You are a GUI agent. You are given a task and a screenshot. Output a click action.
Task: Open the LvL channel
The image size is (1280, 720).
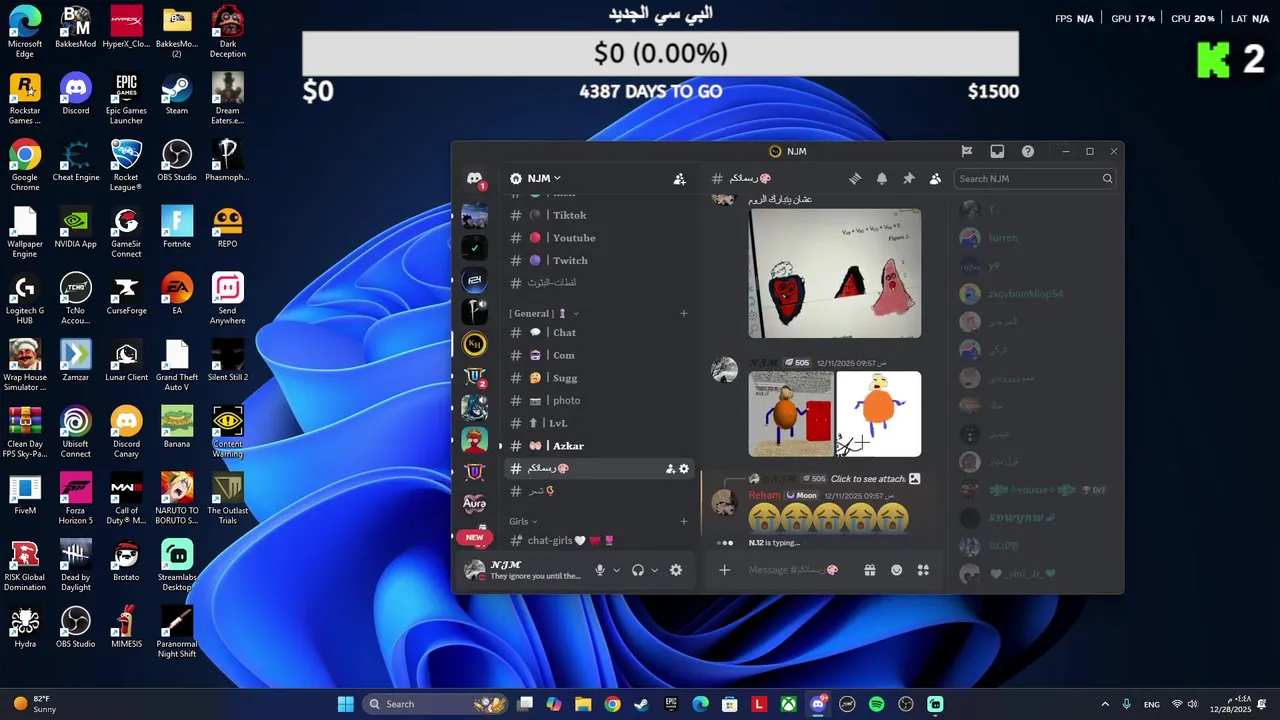[x=598, y=423]
